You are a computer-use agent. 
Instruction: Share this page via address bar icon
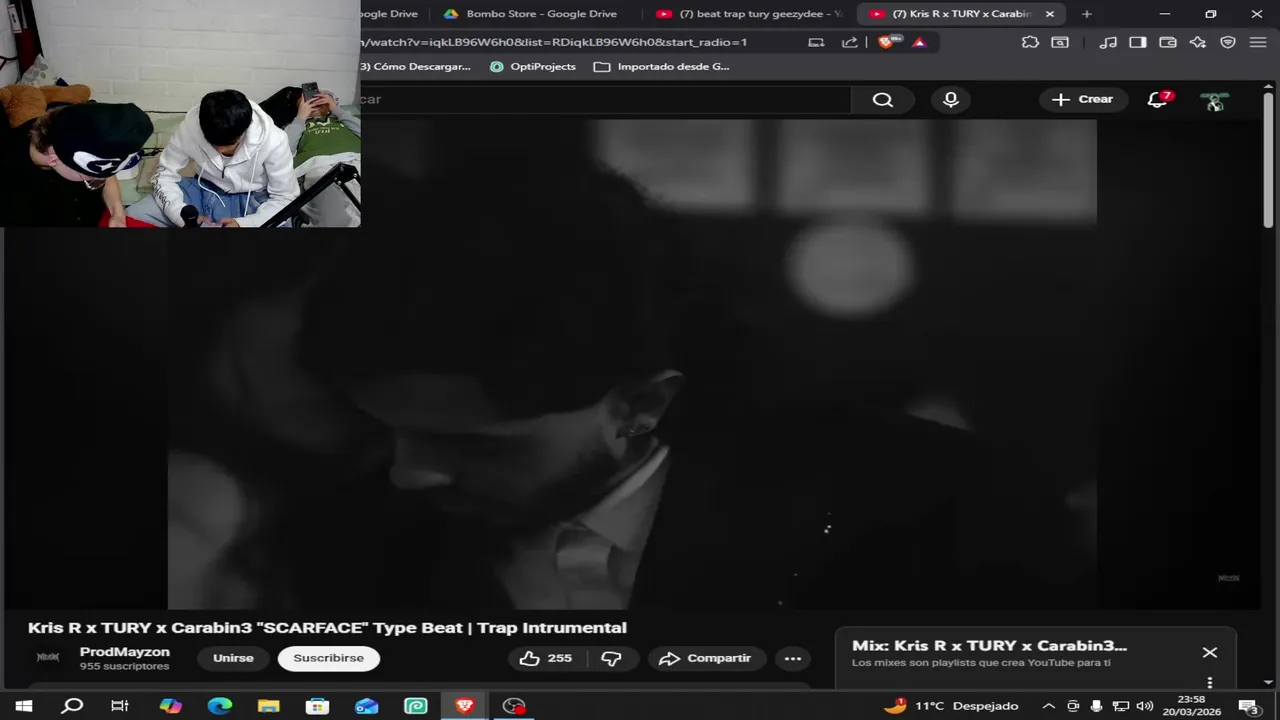(850, 42)
